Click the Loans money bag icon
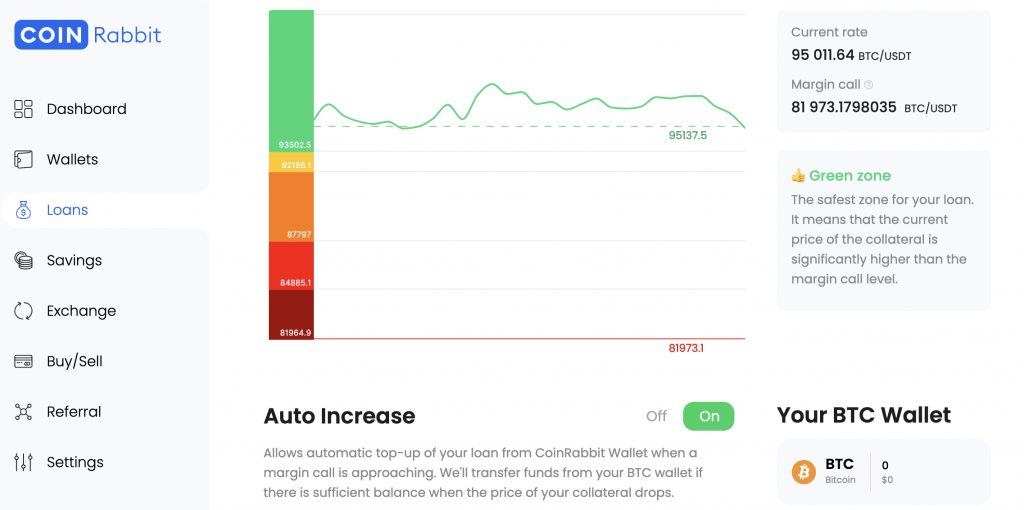Screen dimensions: 1024x510 [x=24, y=210]
